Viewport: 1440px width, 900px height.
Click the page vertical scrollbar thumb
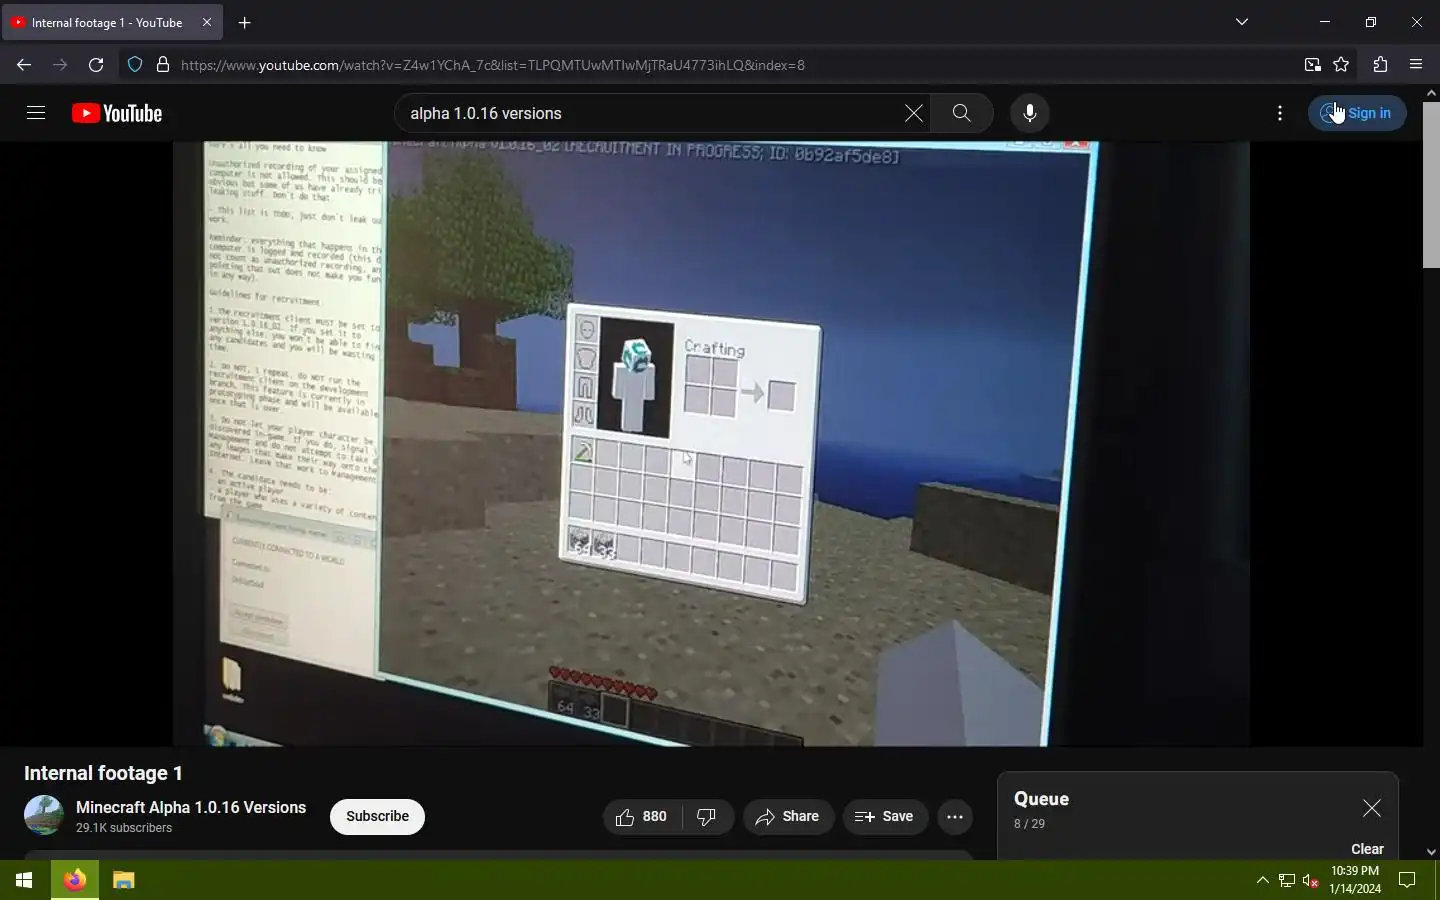click(1431, 184)
